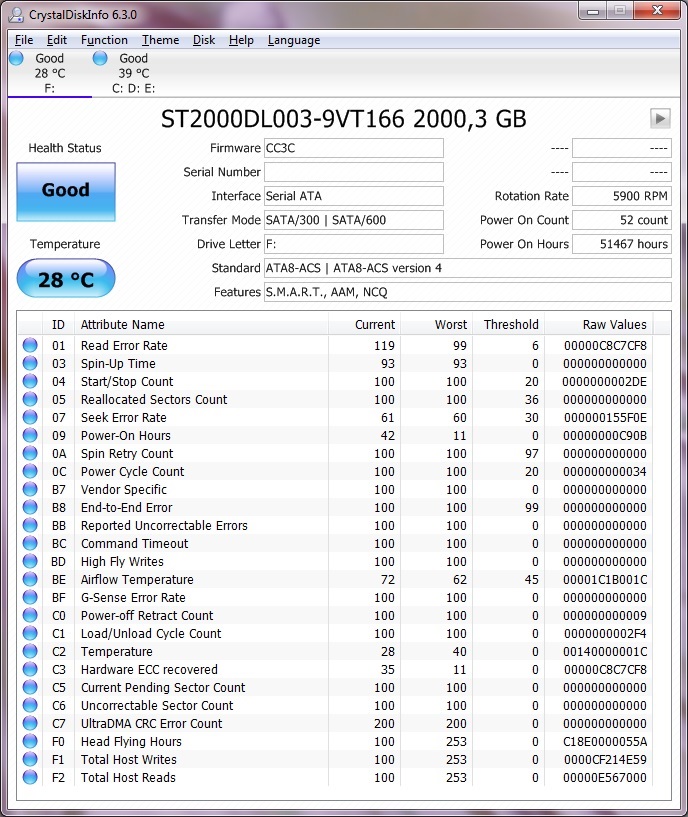Viewport: 688px width, 817px height.
Task: Click status orb for Seek Error Rate
Action: 30,417
